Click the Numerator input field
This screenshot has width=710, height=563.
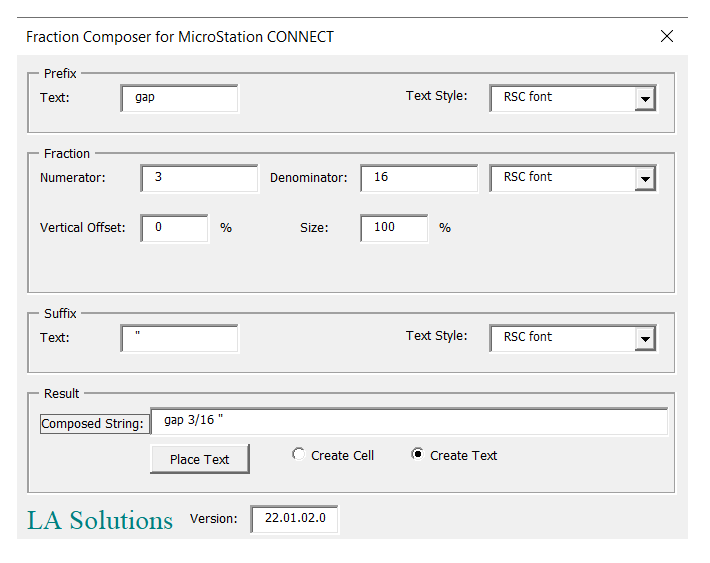[199, 178]
